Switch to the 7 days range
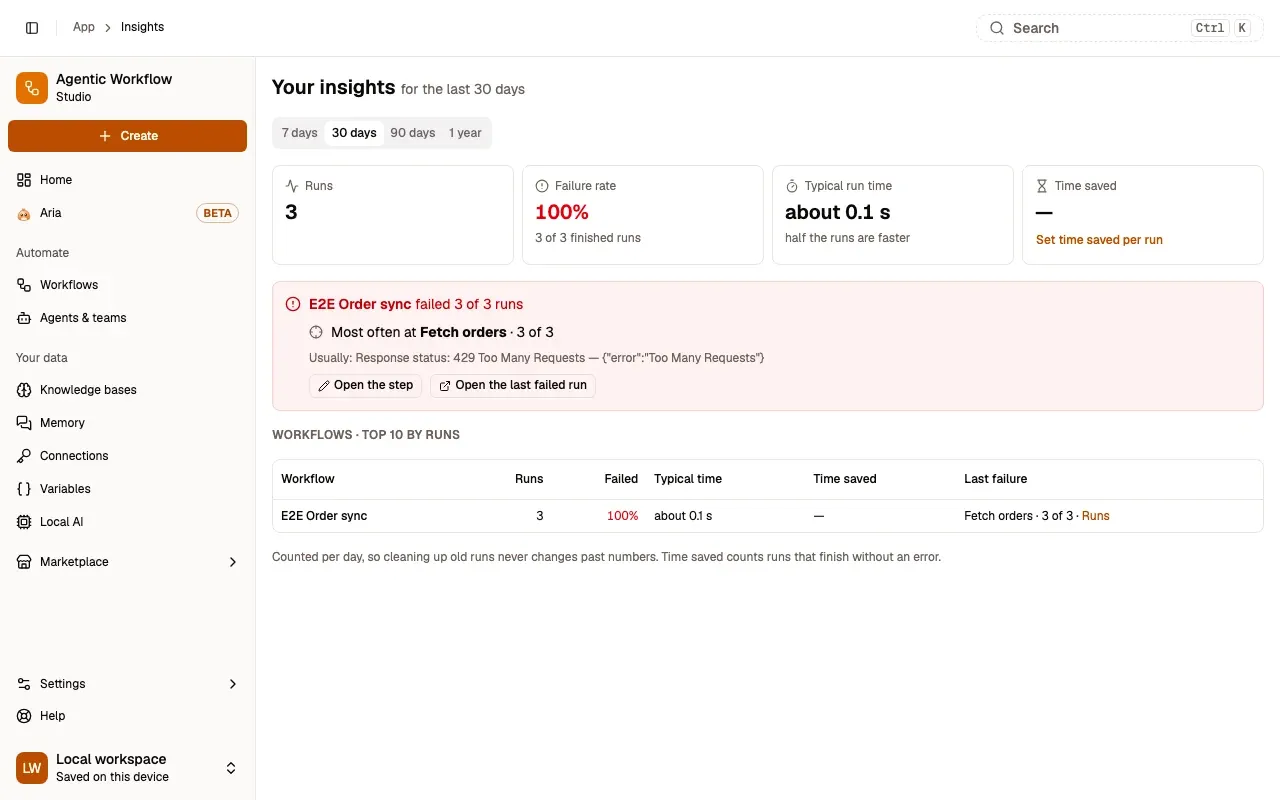Image resolution: width=1280 pixels, height=800 pixels. pos(299,133)
